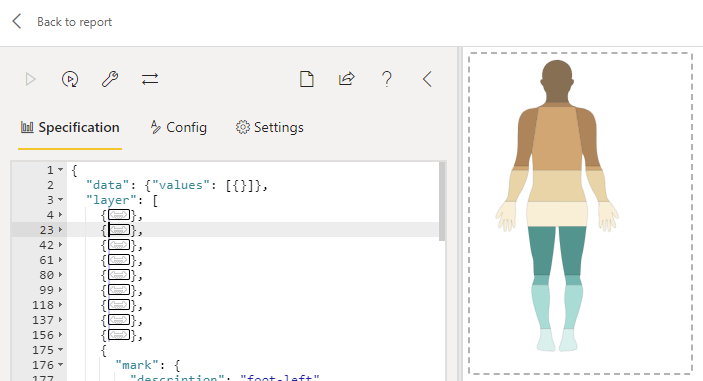Screen dimensions: 703x381
Task: Apply changes with the play icon
Action: click(x=30, y=79)
